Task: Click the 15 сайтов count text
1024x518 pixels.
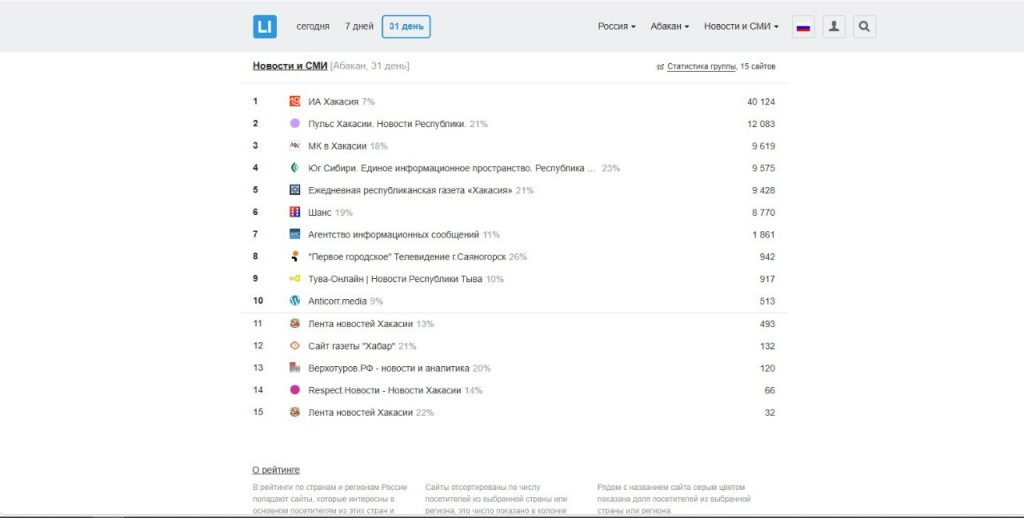Action: click(x=758, y=67)
